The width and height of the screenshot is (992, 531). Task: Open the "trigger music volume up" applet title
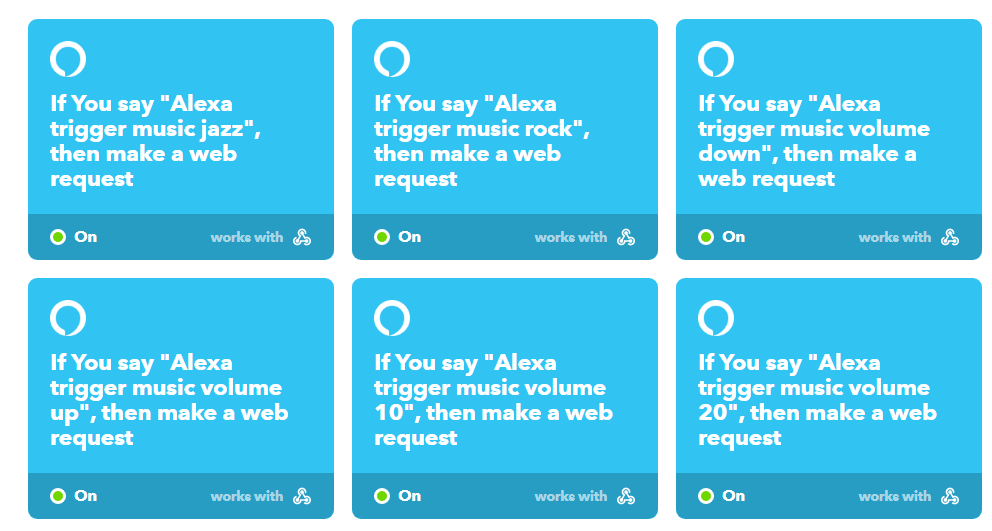pos(170,400)
